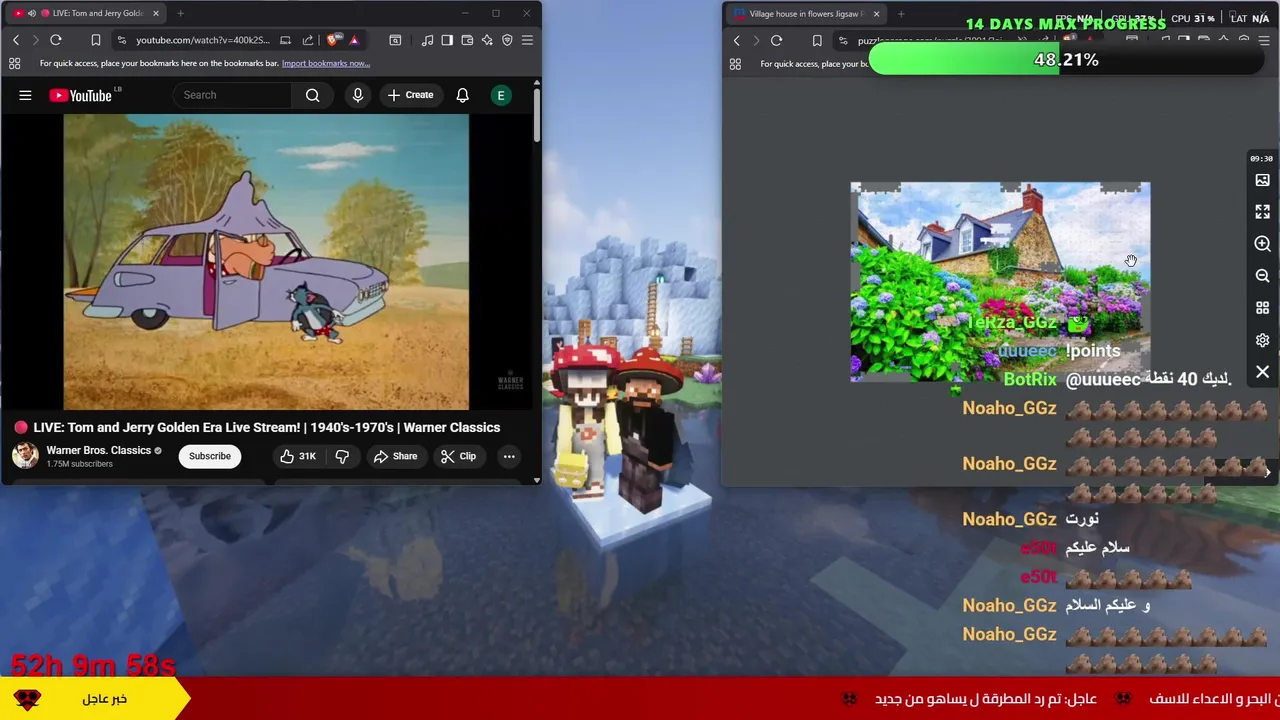Screen dimensions: 1280x720
Task: Open Warner Bros. Classics channel avatar
Action: coord(25,455)
